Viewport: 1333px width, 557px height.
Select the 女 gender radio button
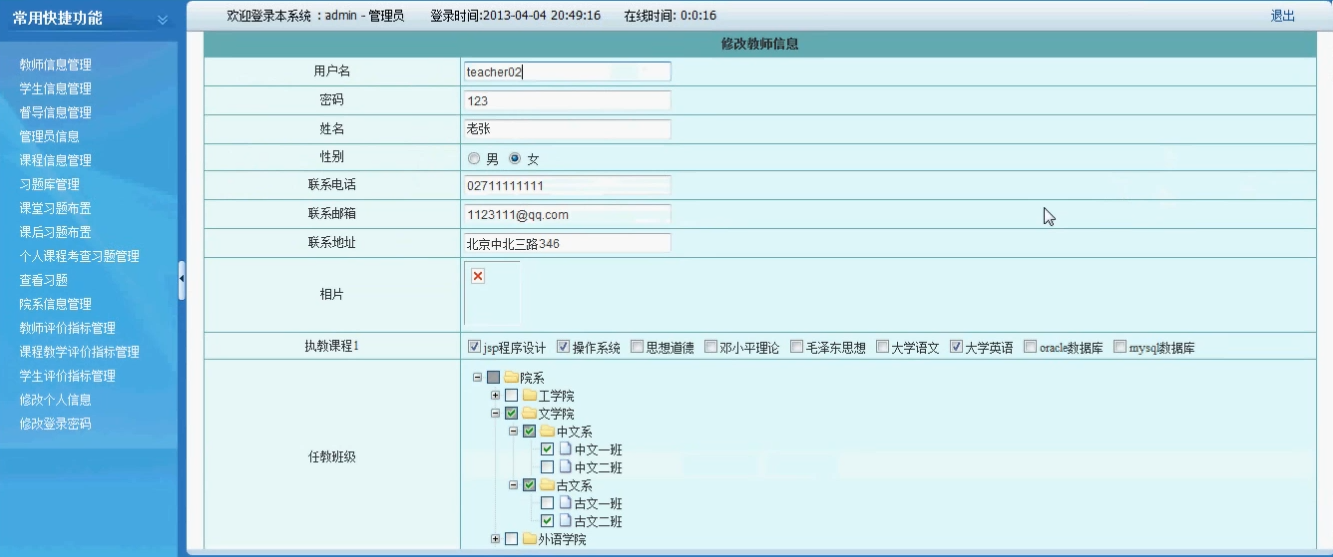pyautogui.click(x=515, y=158)
